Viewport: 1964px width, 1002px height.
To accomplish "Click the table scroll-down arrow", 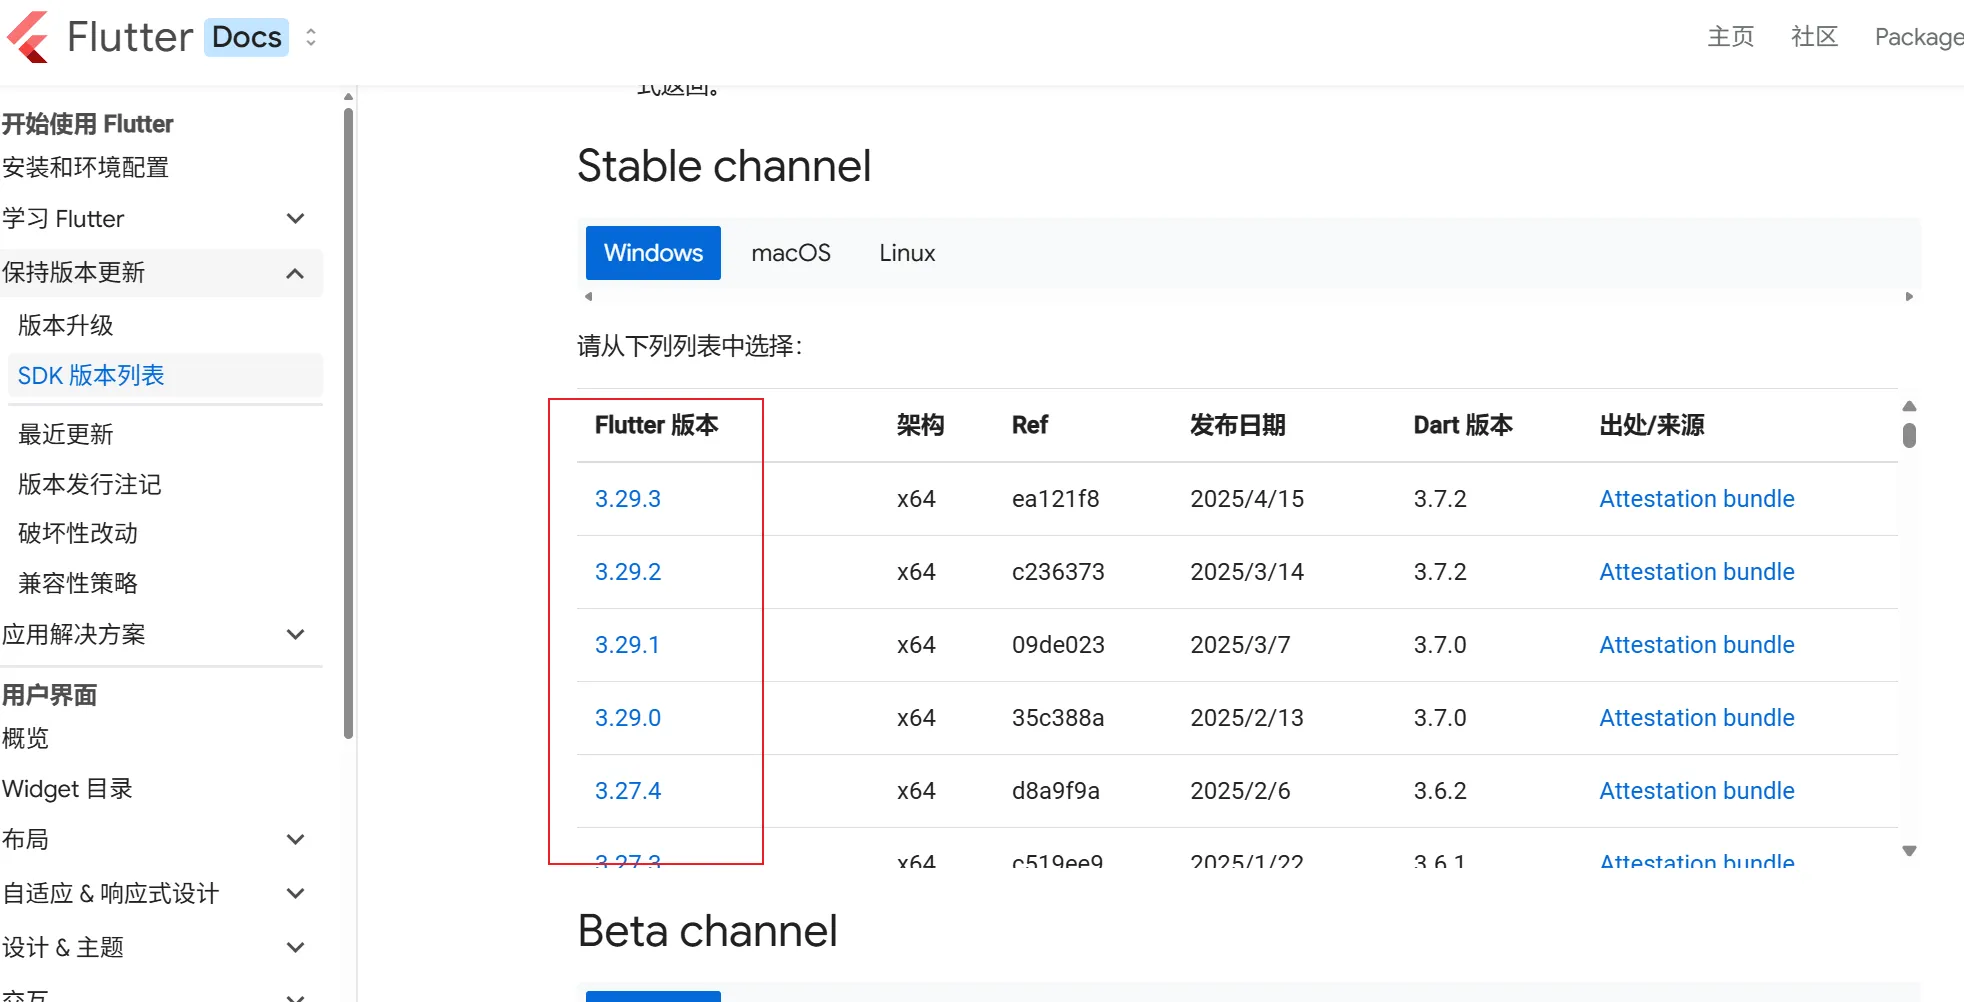I will tap(1909, 851).
